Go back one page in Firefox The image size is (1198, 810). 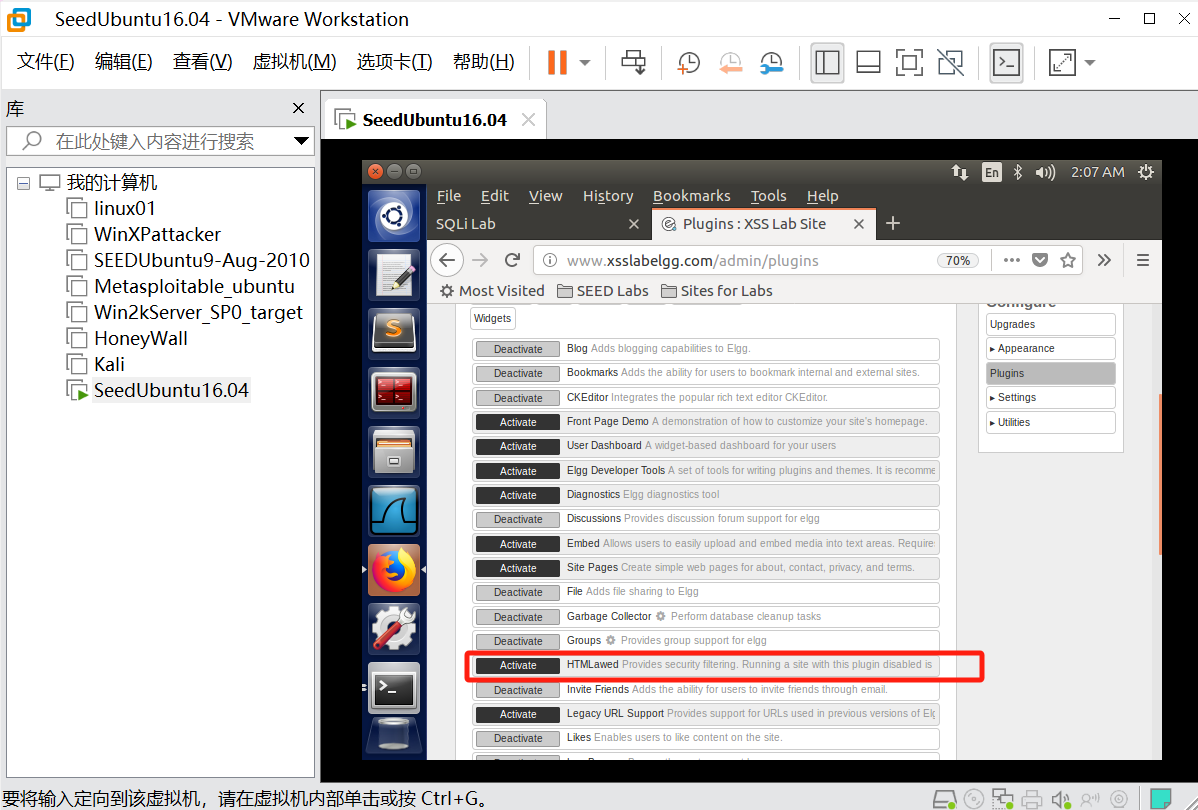click(x=448, y=261)
